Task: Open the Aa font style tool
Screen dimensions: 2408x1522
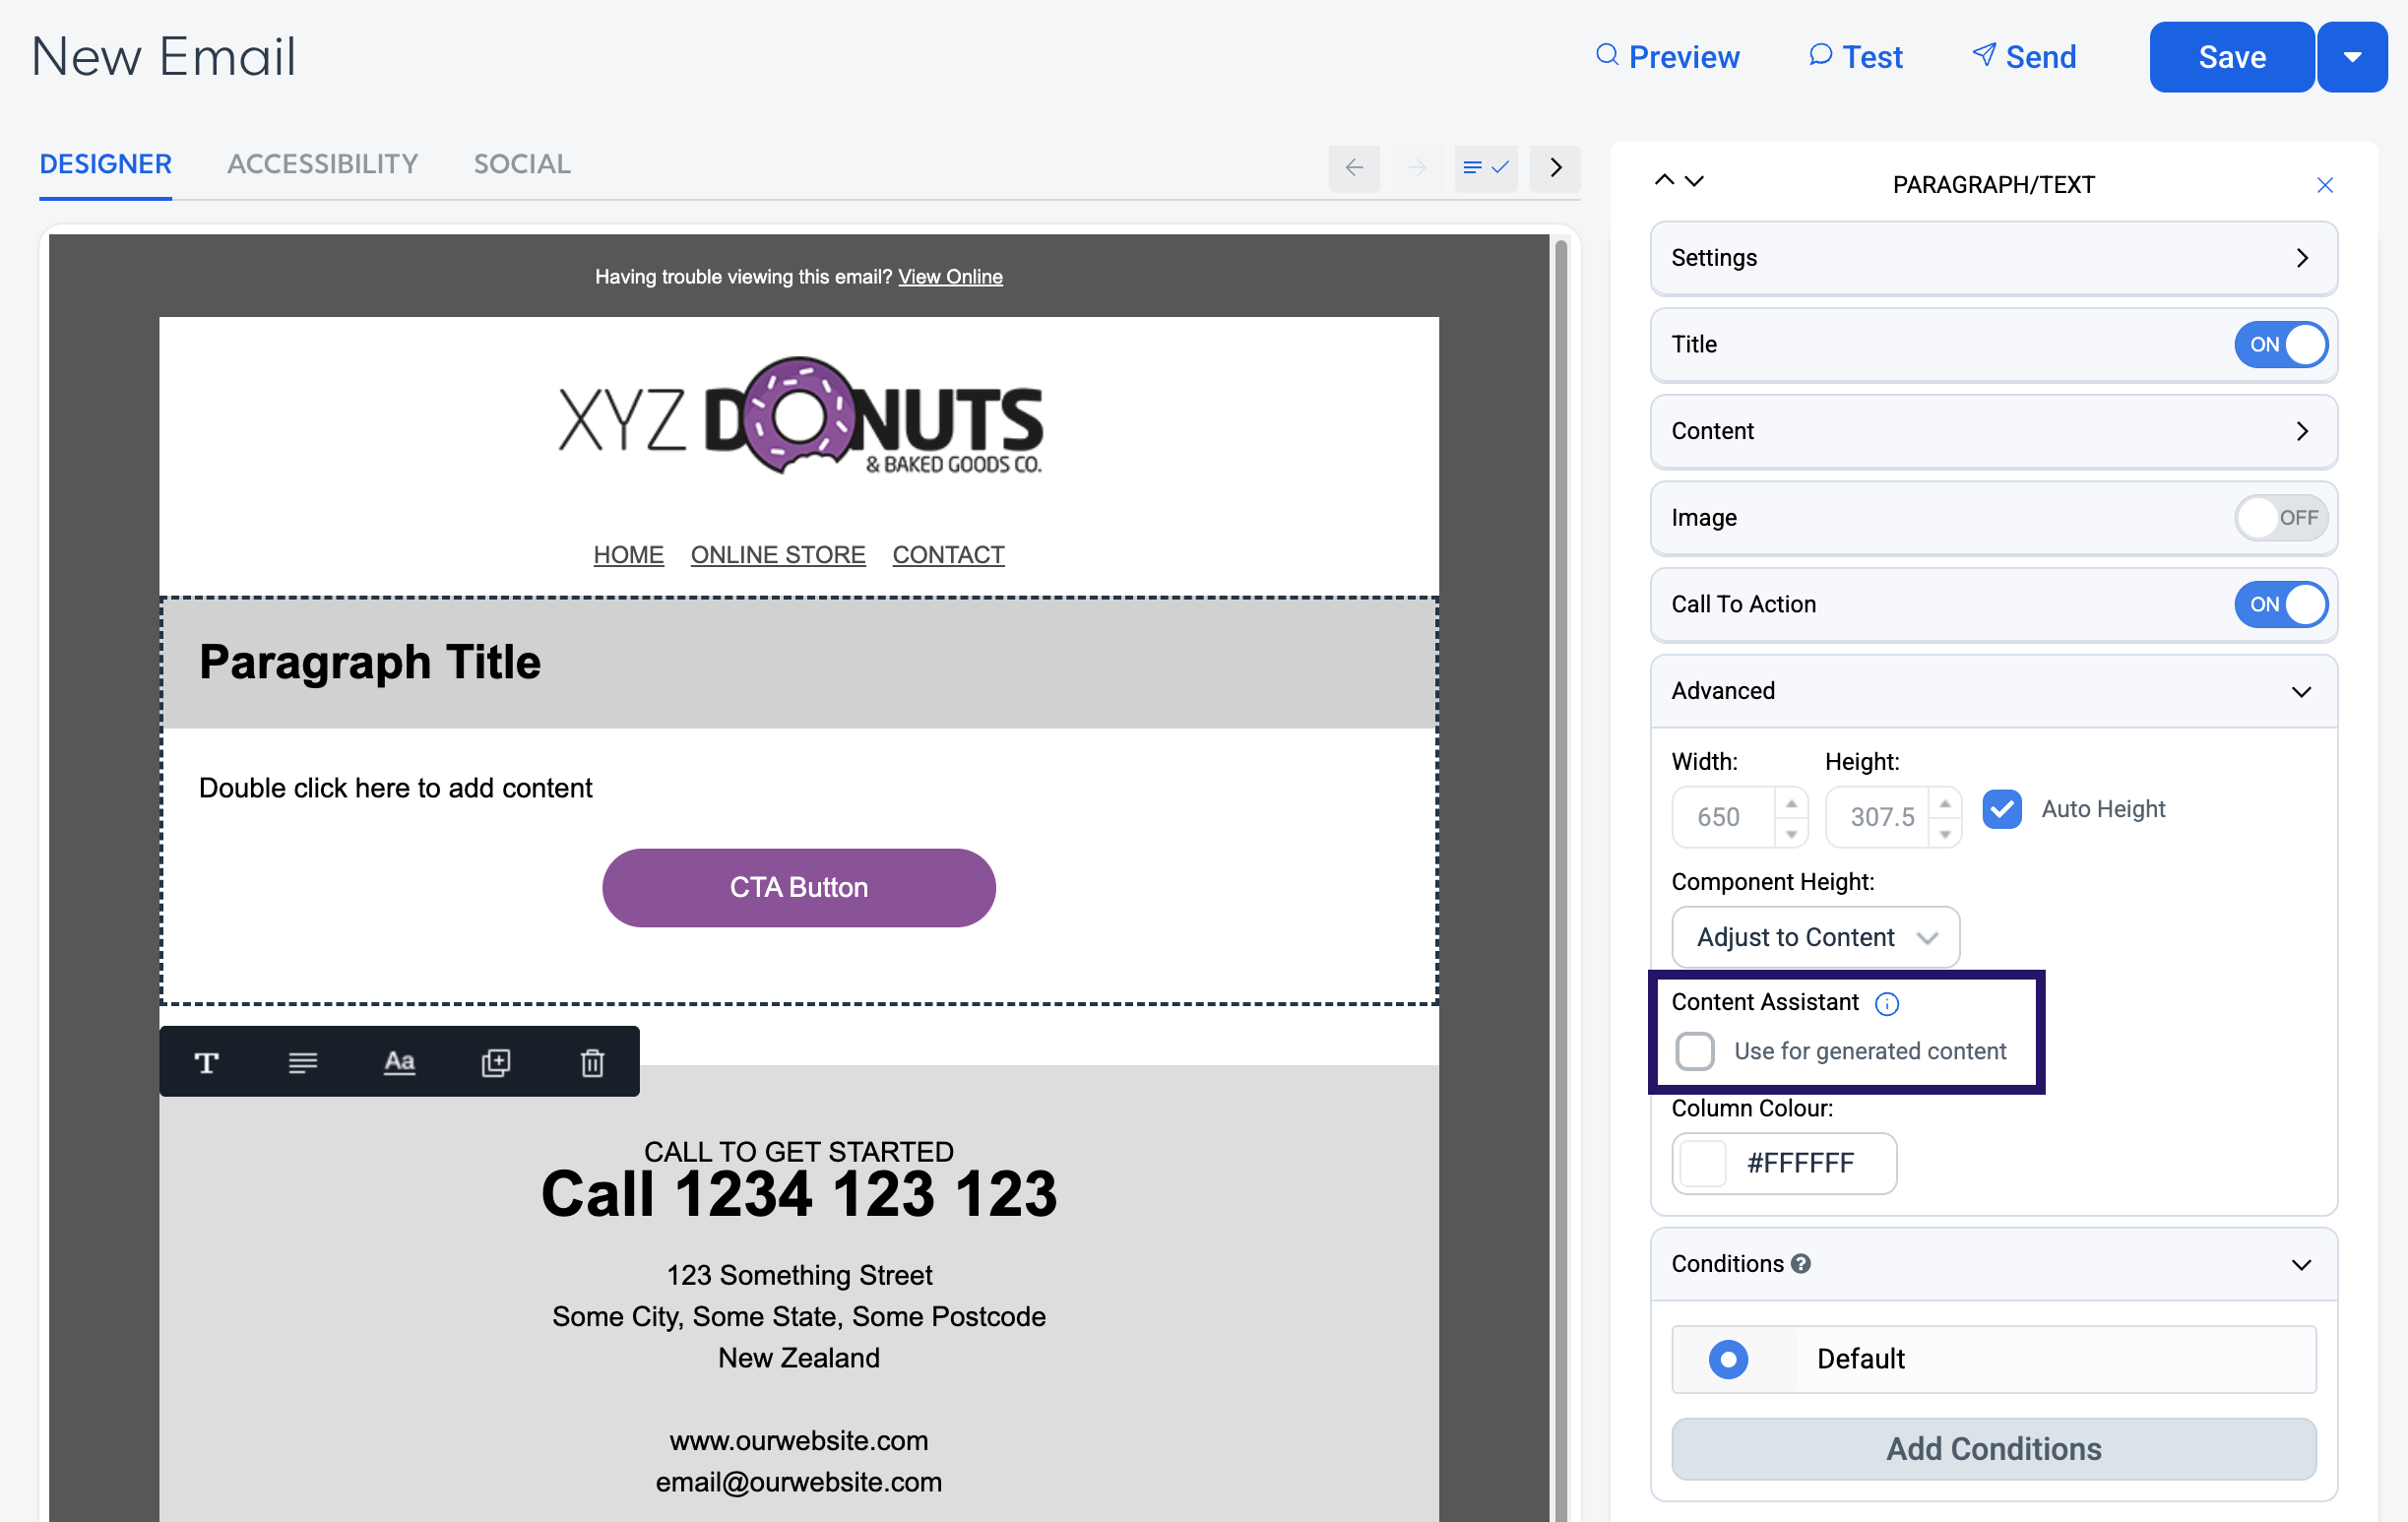Action: (399, 1062)
